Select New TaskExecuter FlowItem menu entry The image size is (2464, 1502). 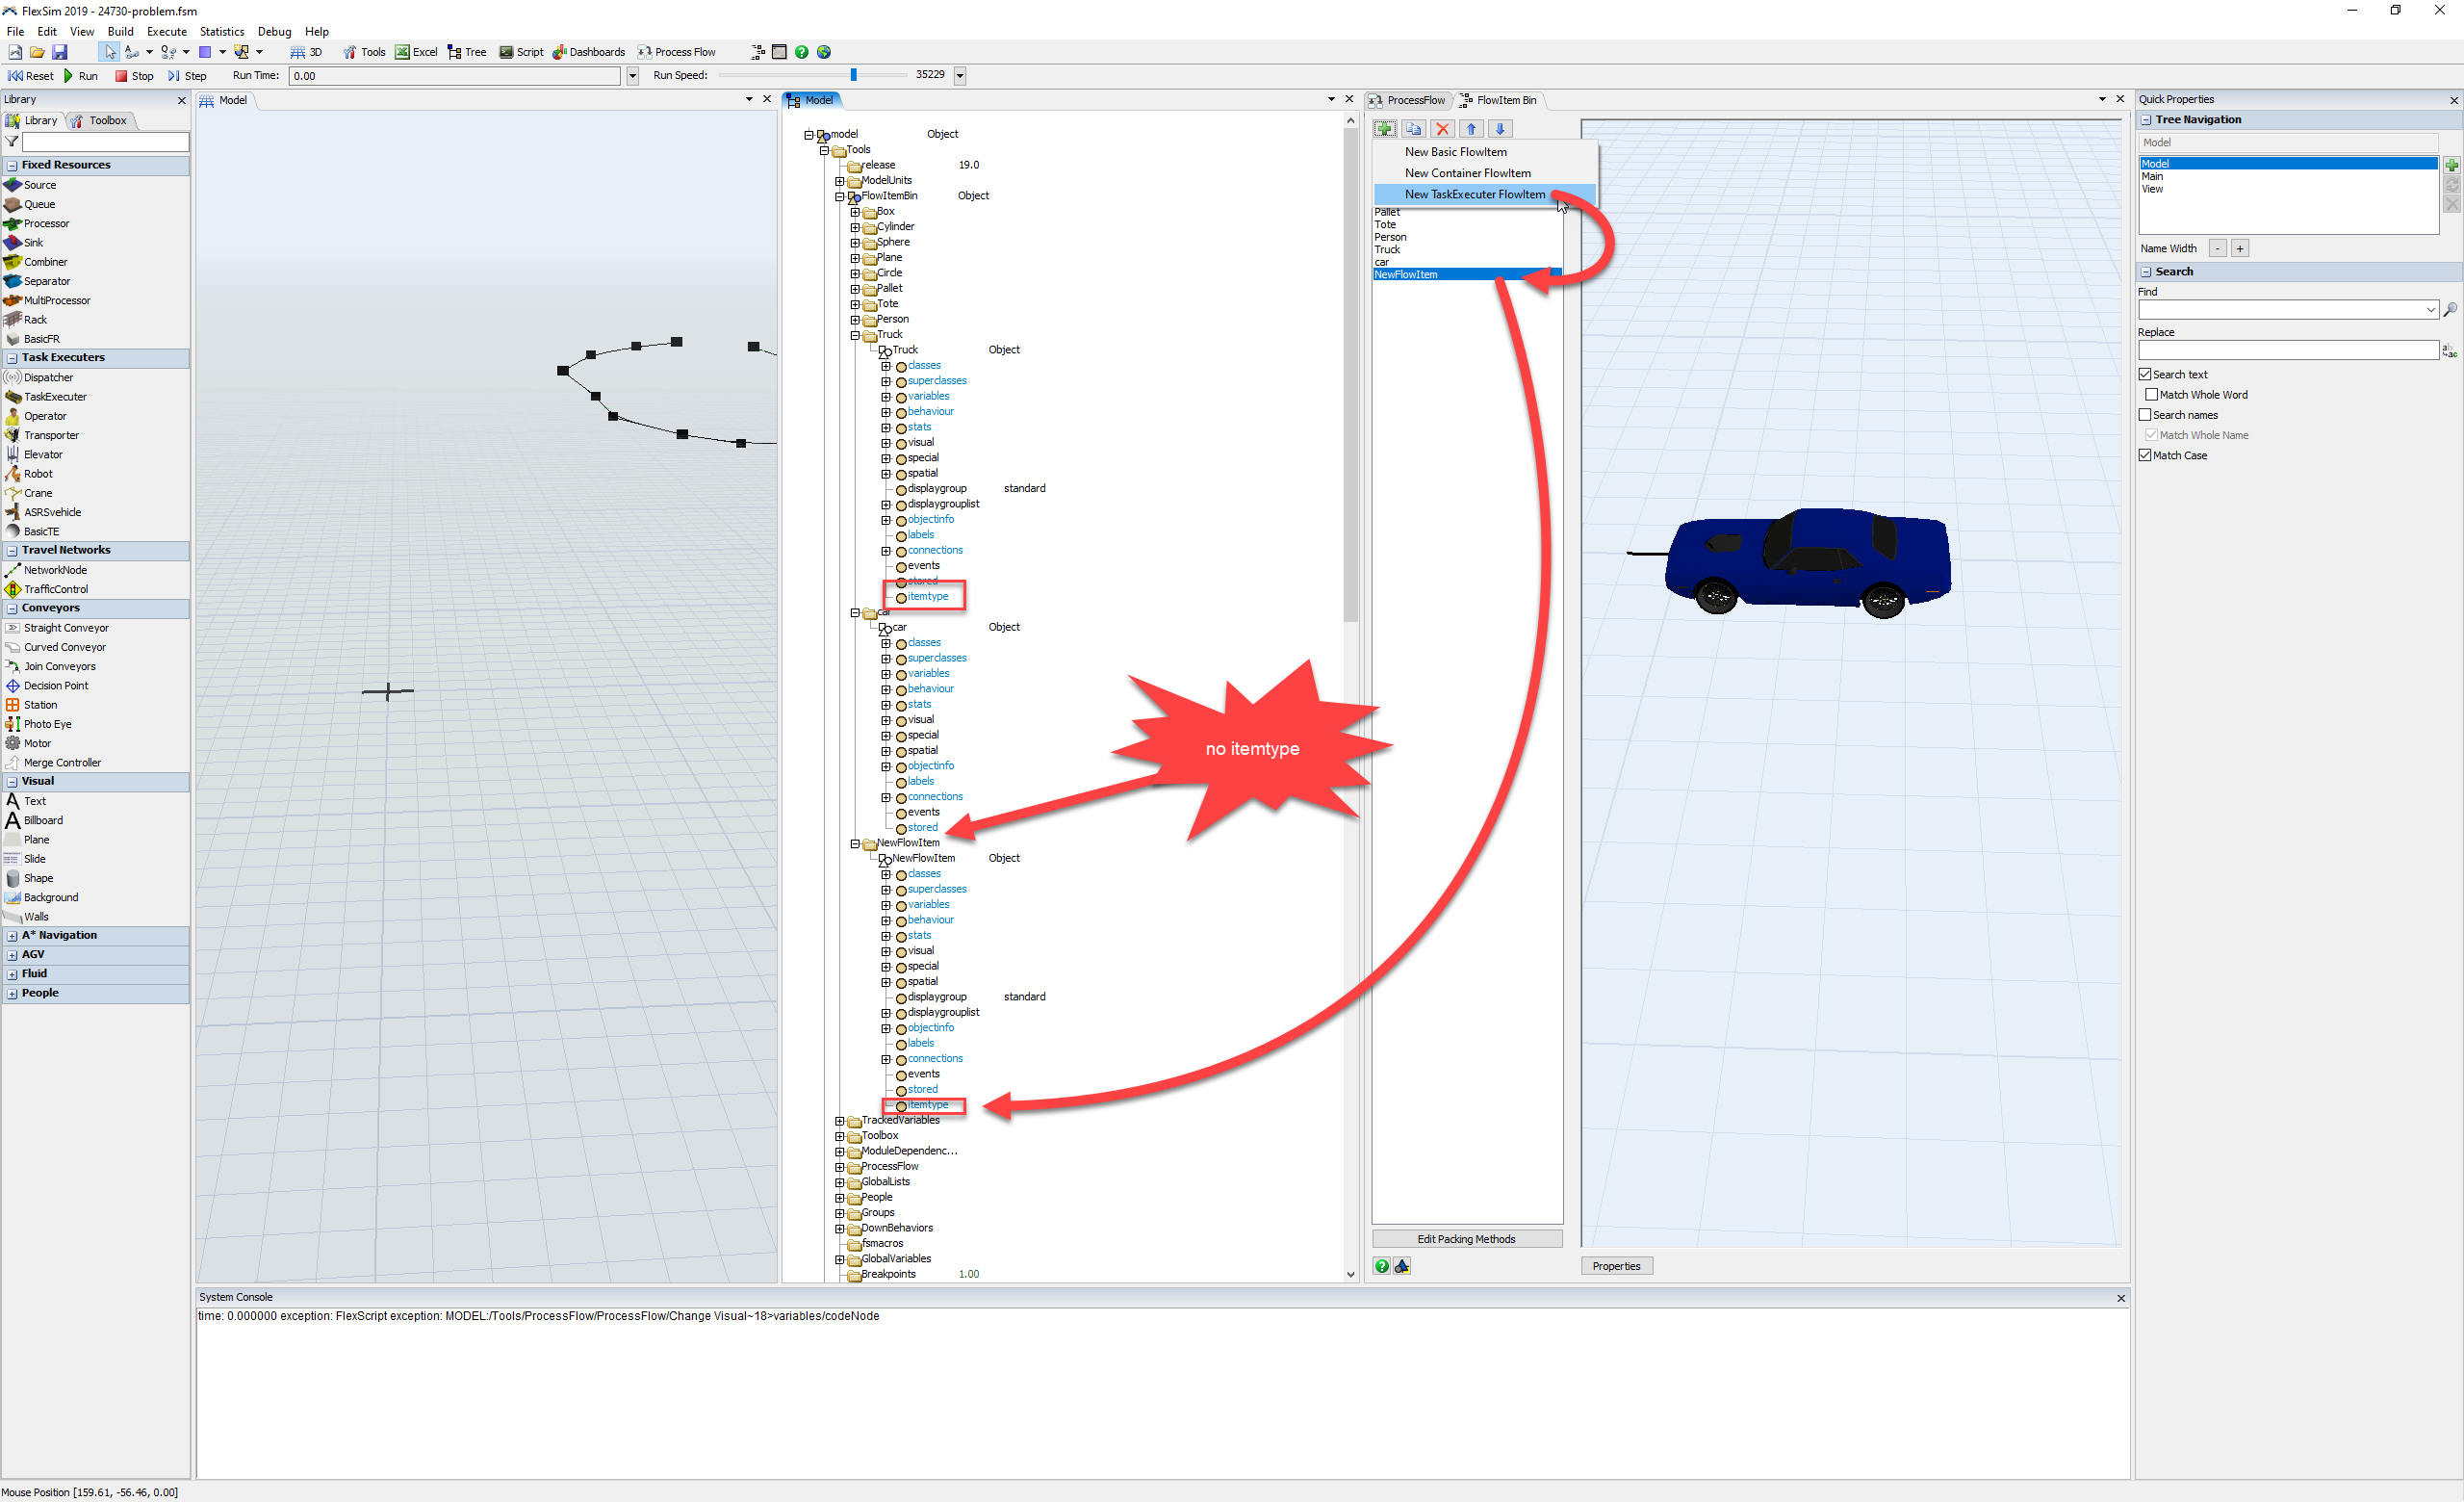coord(1474,194)
